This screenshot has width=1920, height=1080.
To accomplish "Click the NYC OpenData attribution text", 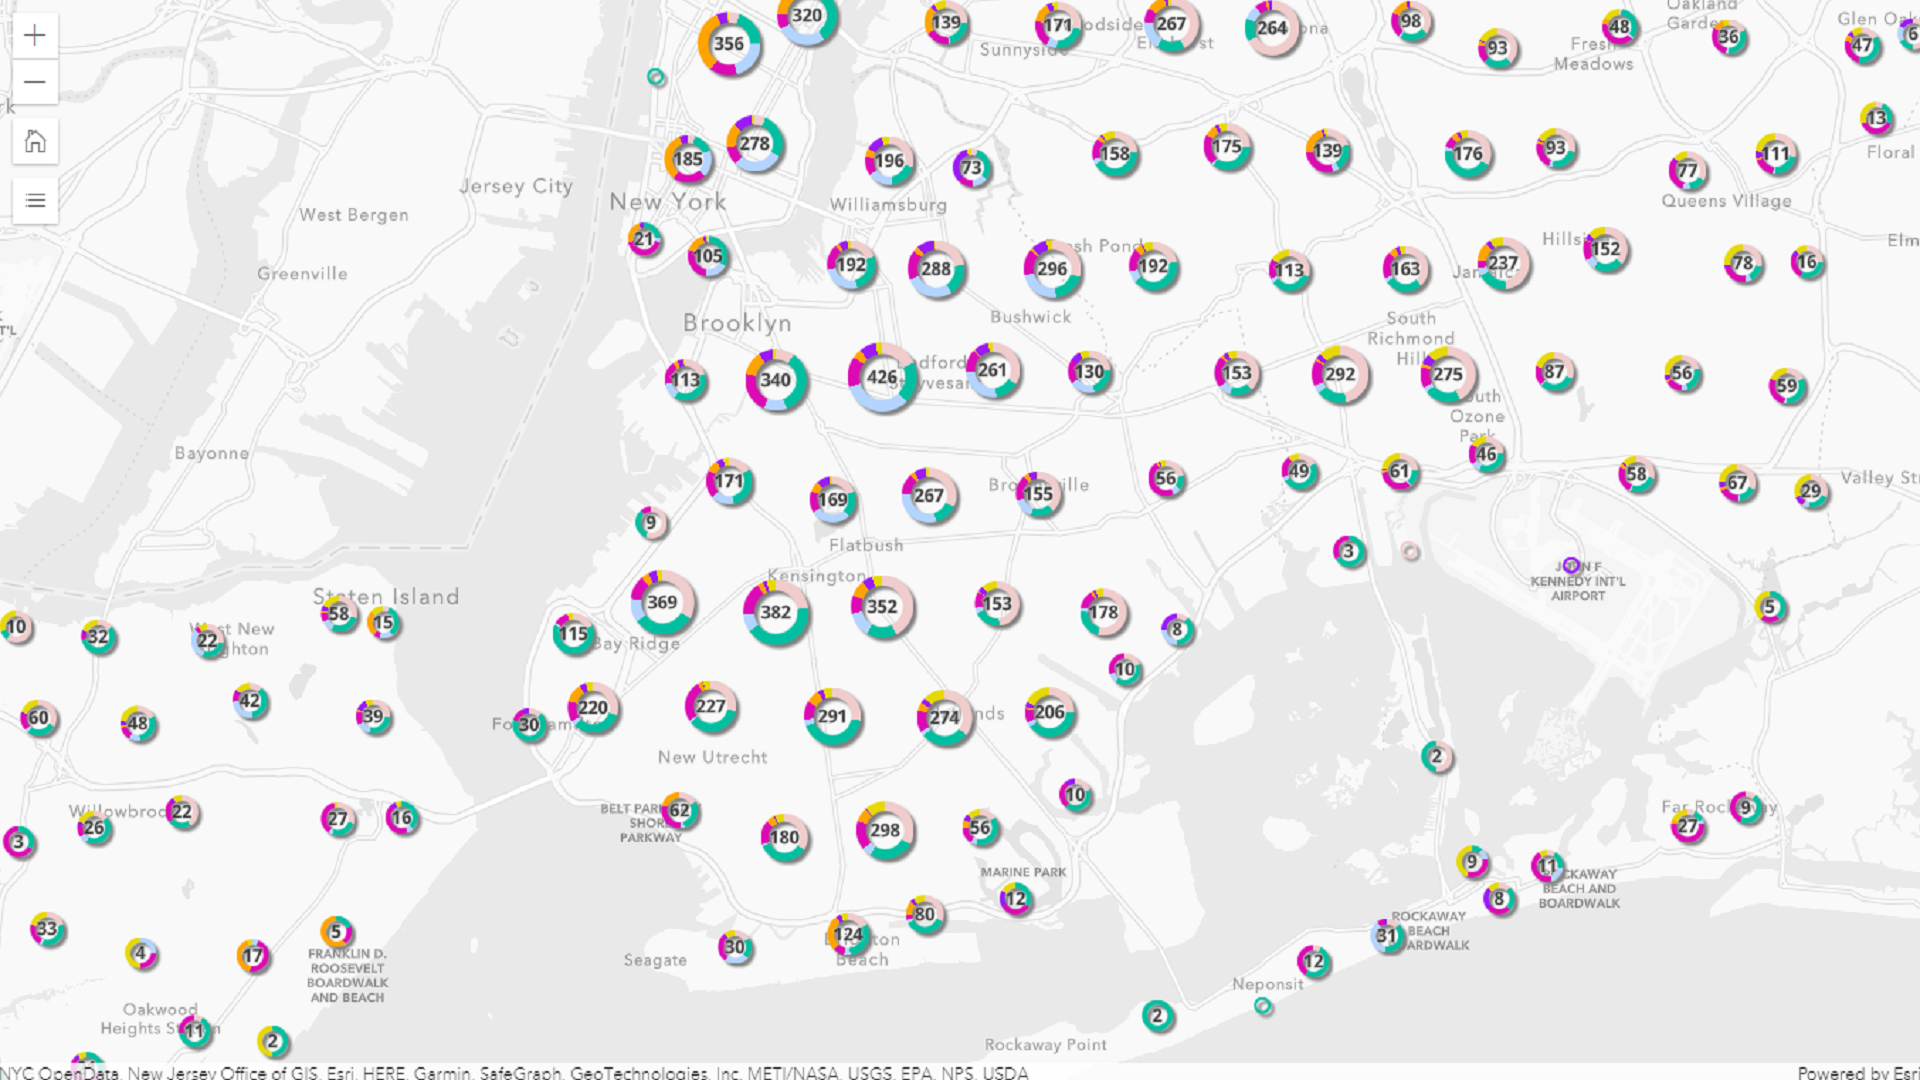I will tap(60, 1072).
